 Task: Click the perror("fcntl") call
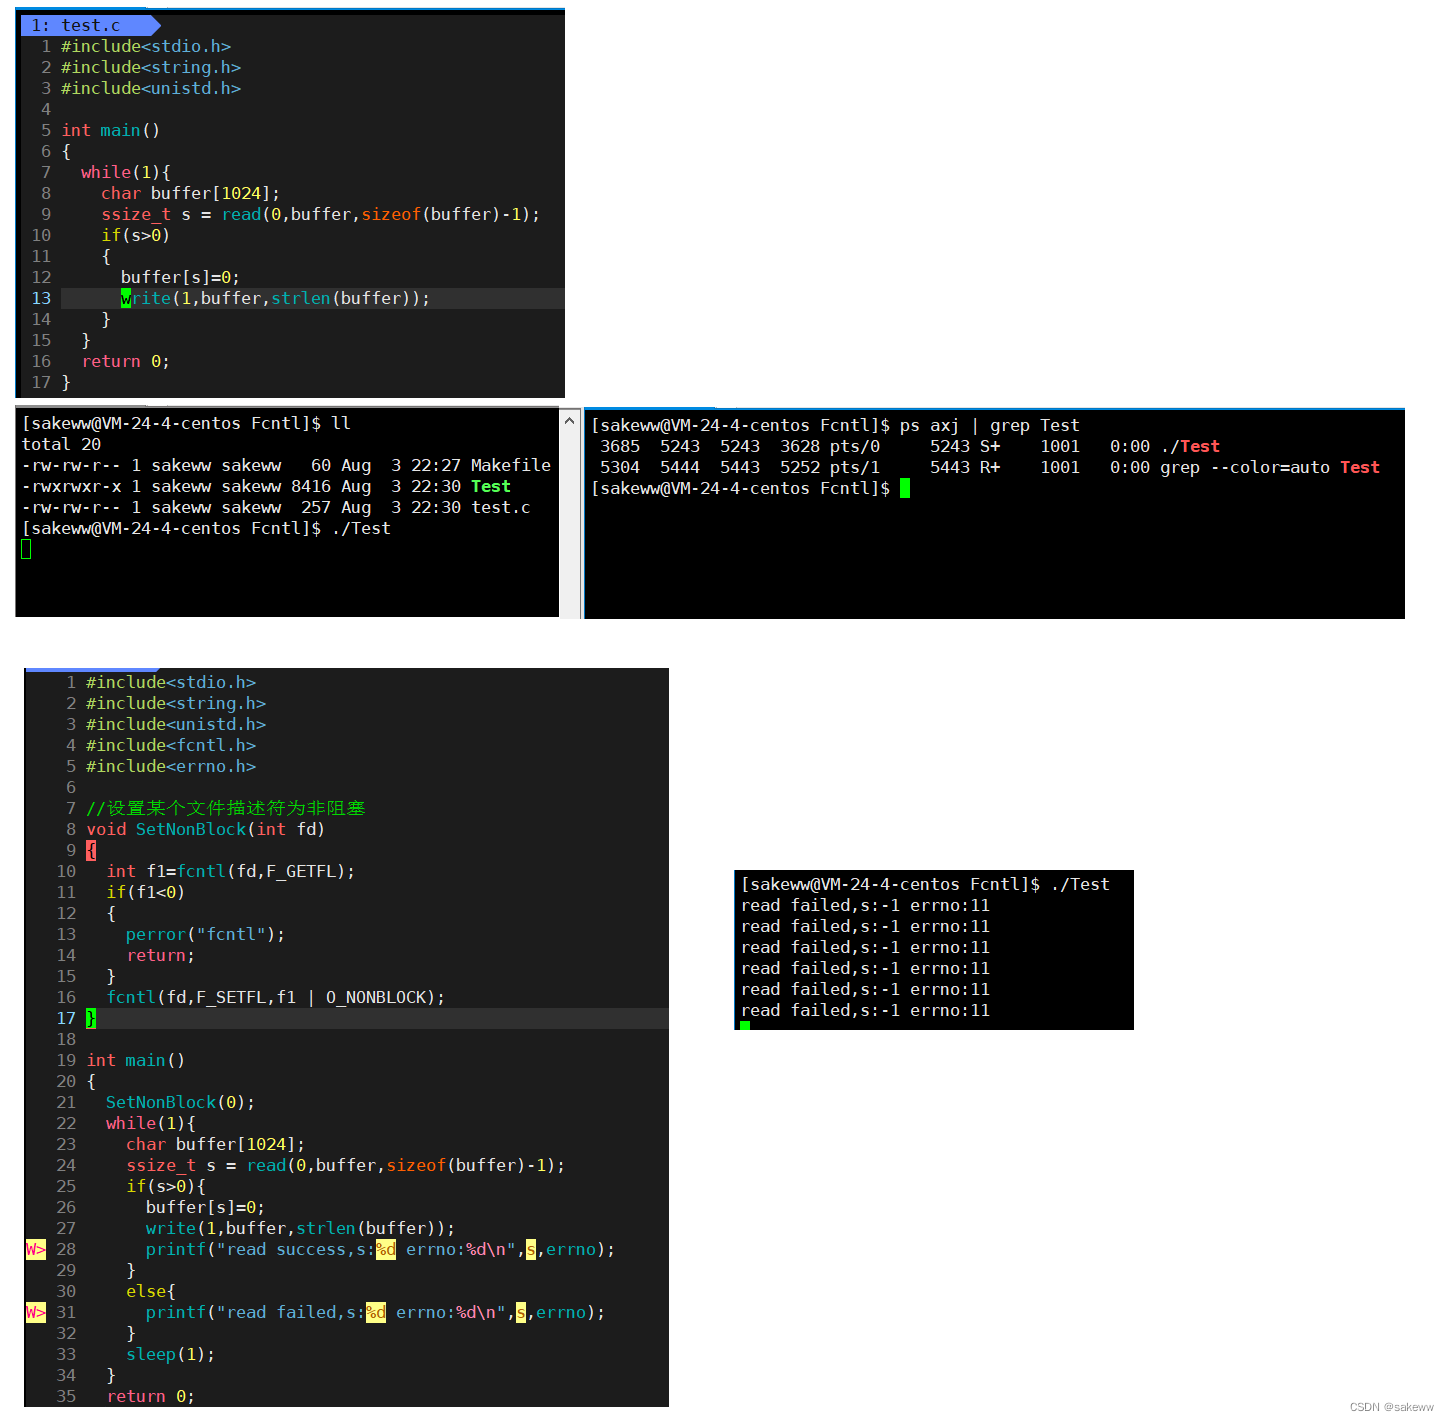(x=205, y=934)
